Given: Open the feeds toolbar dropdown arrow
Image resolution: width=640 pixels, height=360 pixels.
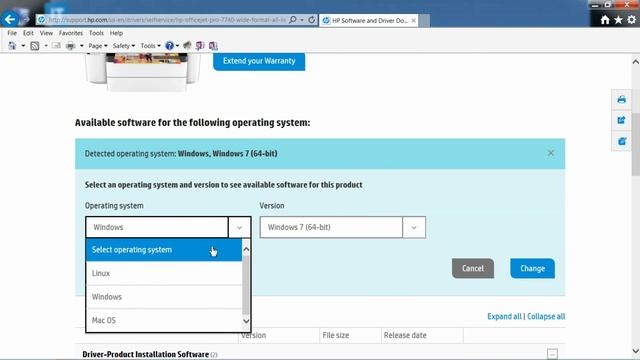Looking at the screenshot, I should [x=46, y=46].
